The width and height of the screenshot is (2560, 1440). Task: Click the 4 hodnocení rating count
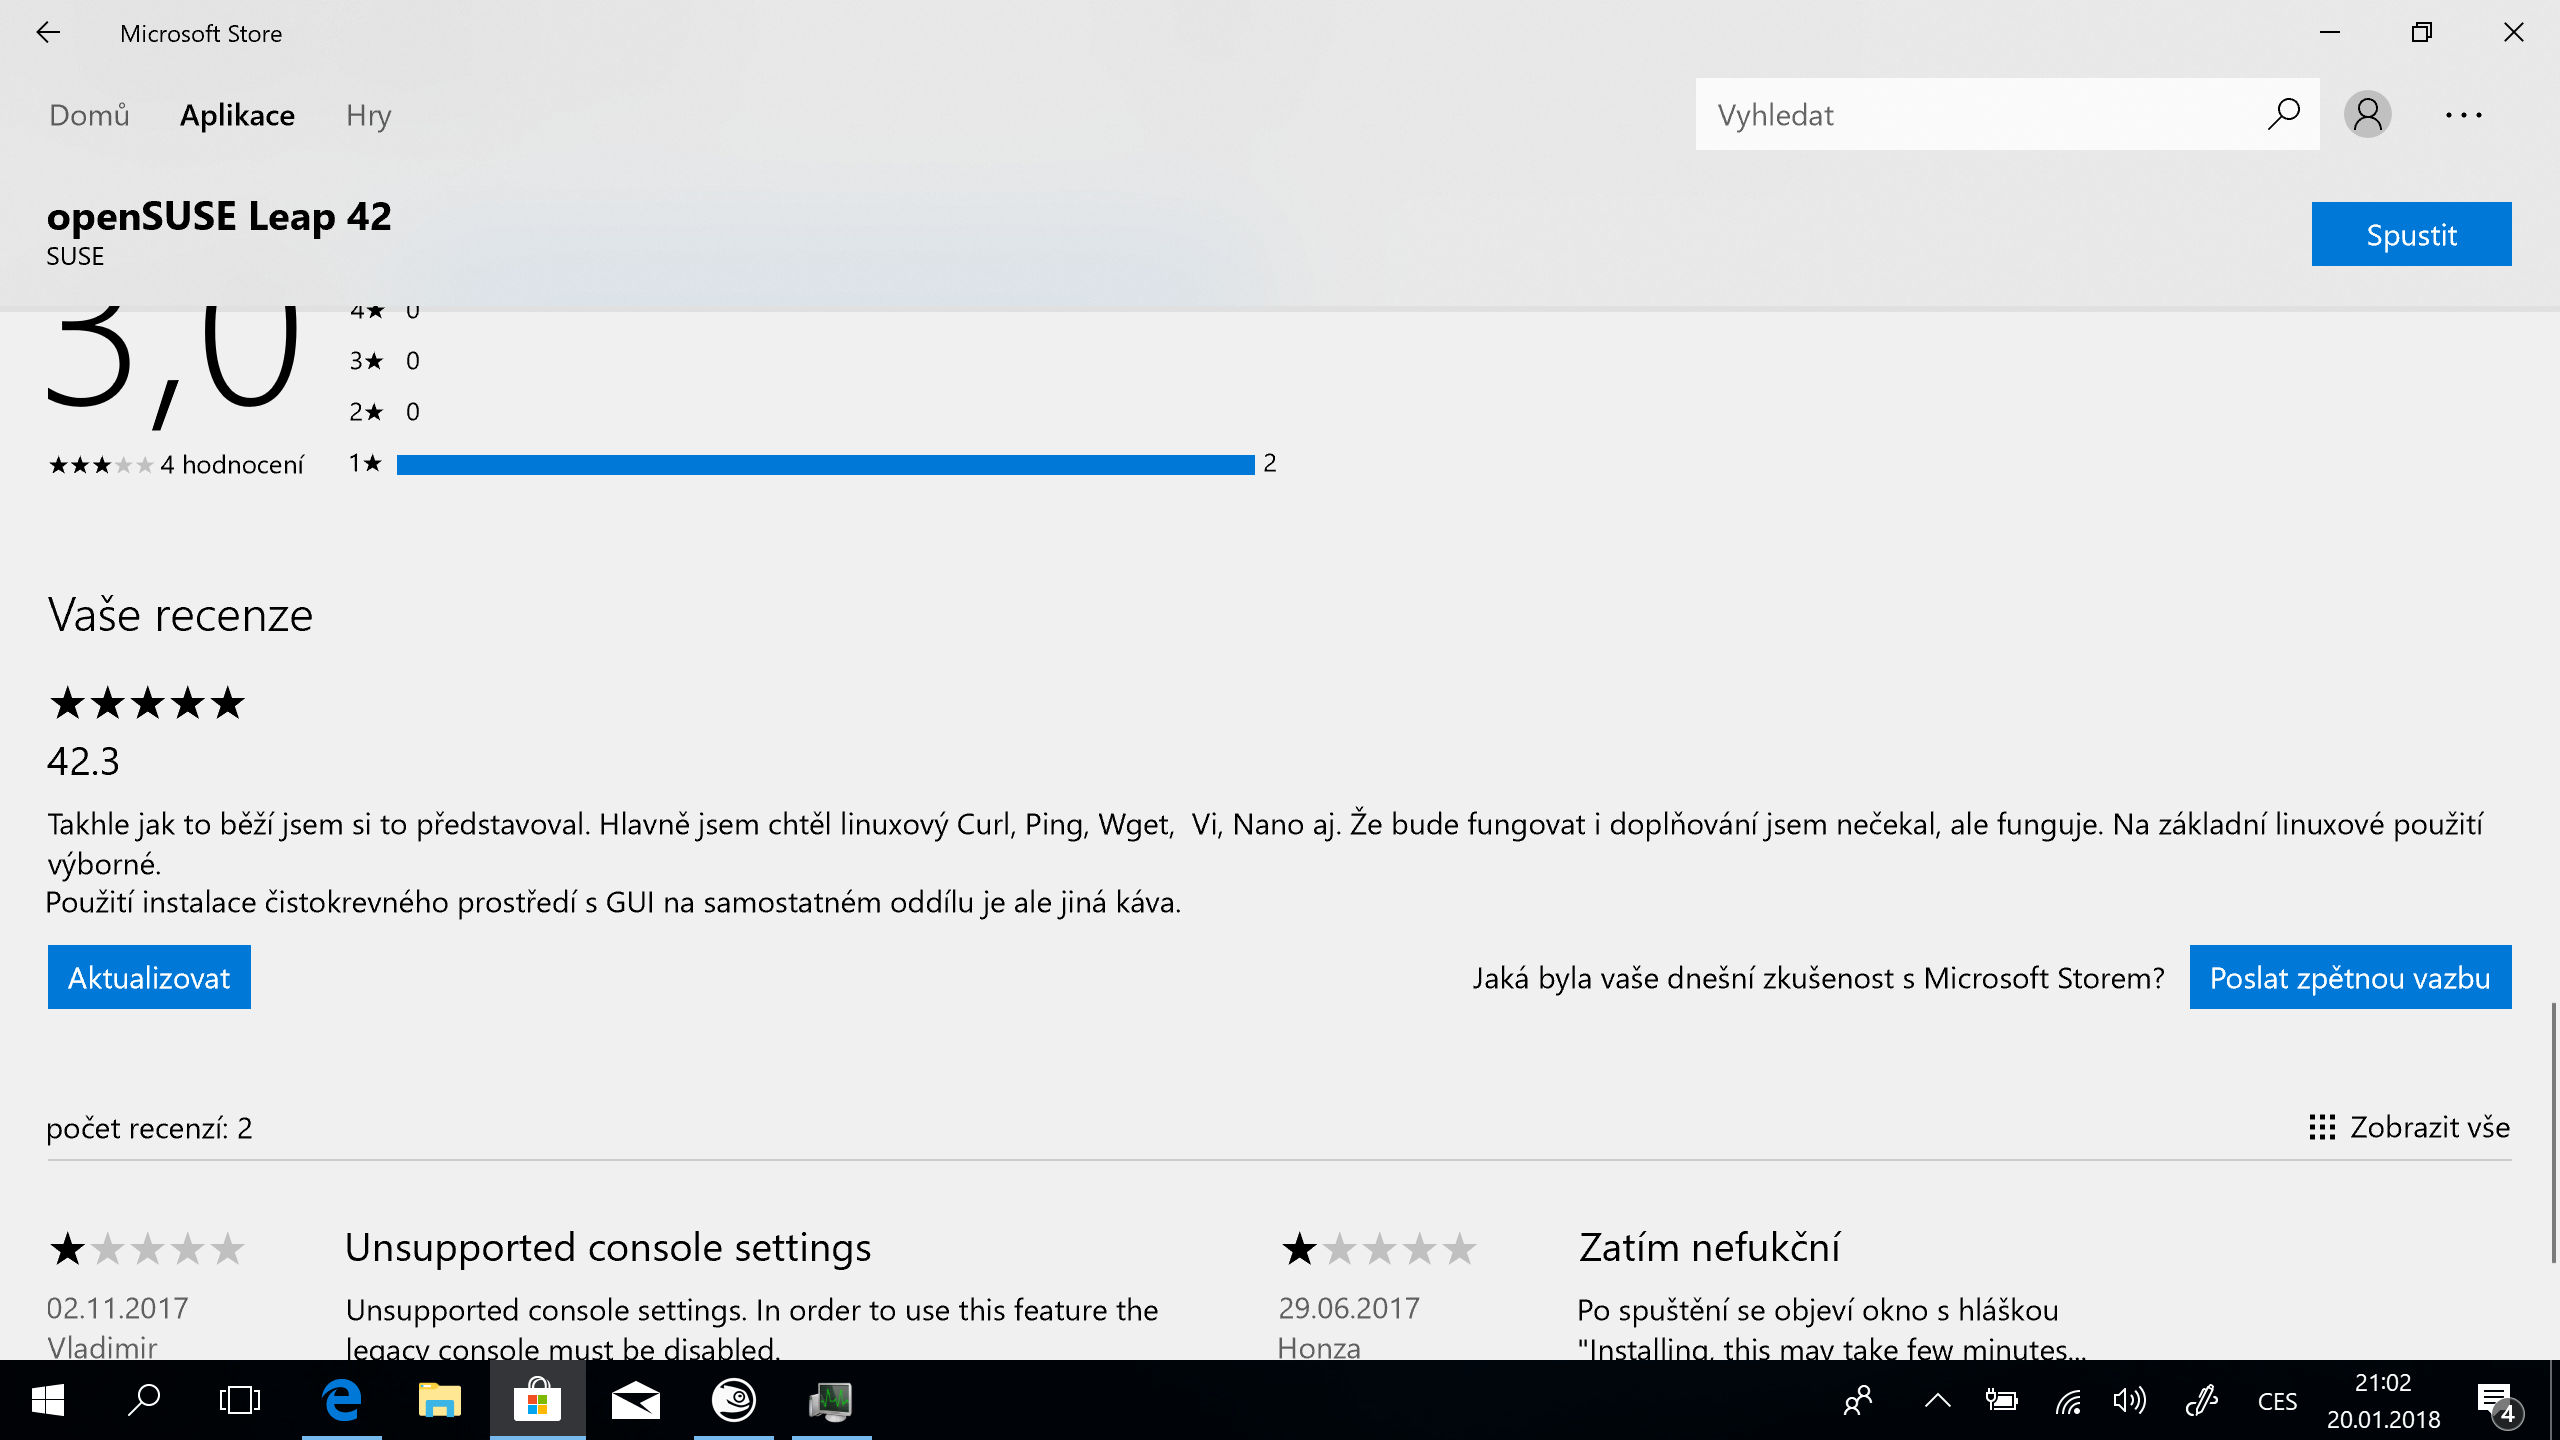[x=231, y=465]
